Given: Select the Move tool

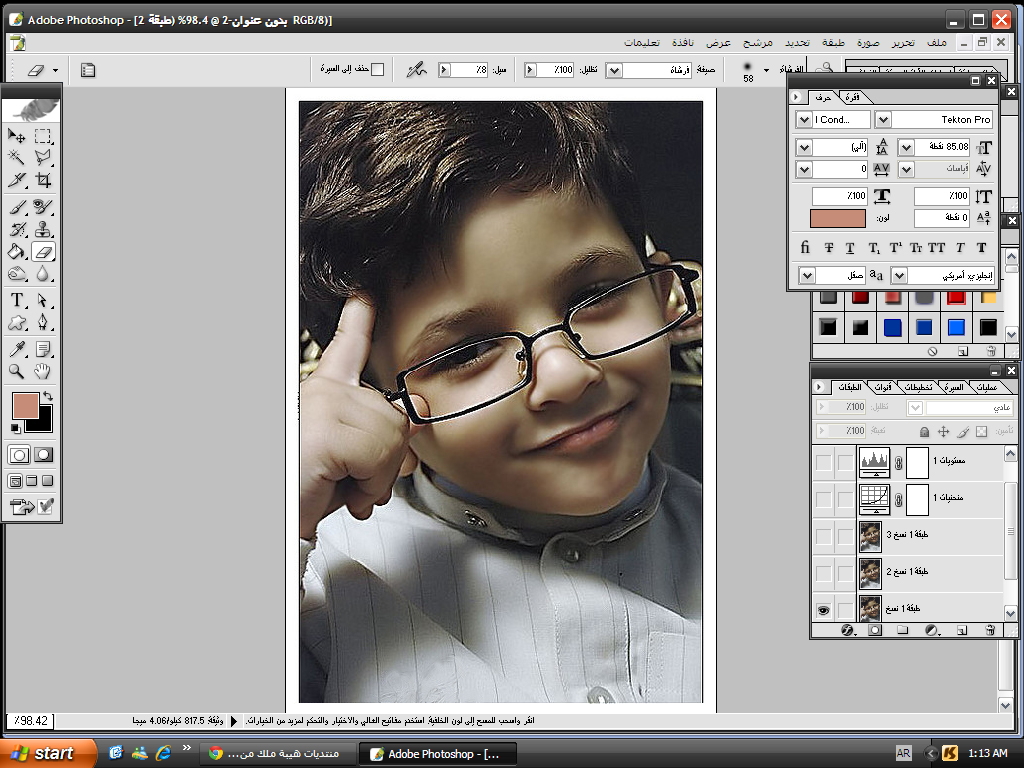Looking at the screenshot, I should point(17,136).
